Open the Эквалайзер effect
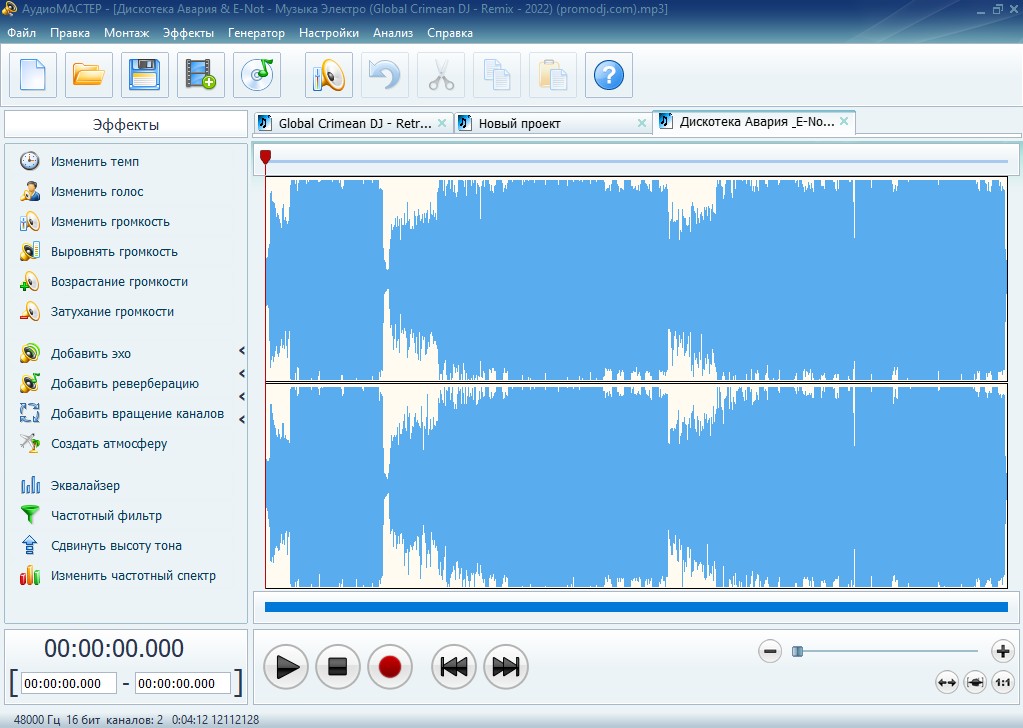This screenshot has width=1023, height=728. pos(85,486)
